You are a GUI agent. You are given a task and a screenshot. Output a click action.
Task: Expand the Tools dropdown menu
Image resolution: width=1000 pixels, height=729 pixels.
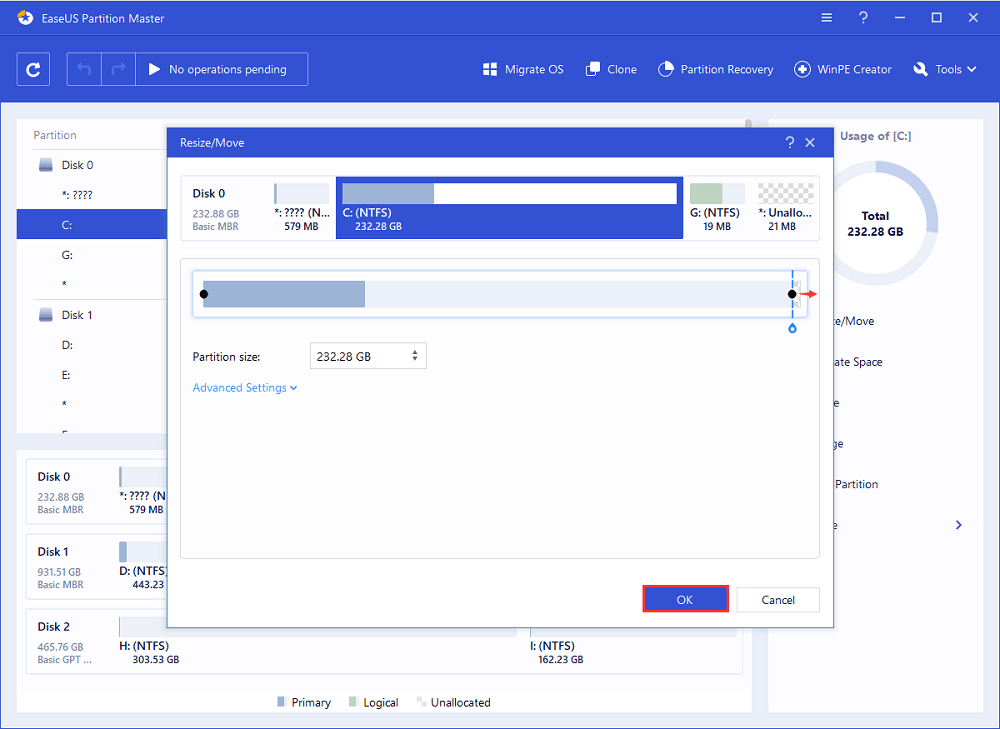945,70
